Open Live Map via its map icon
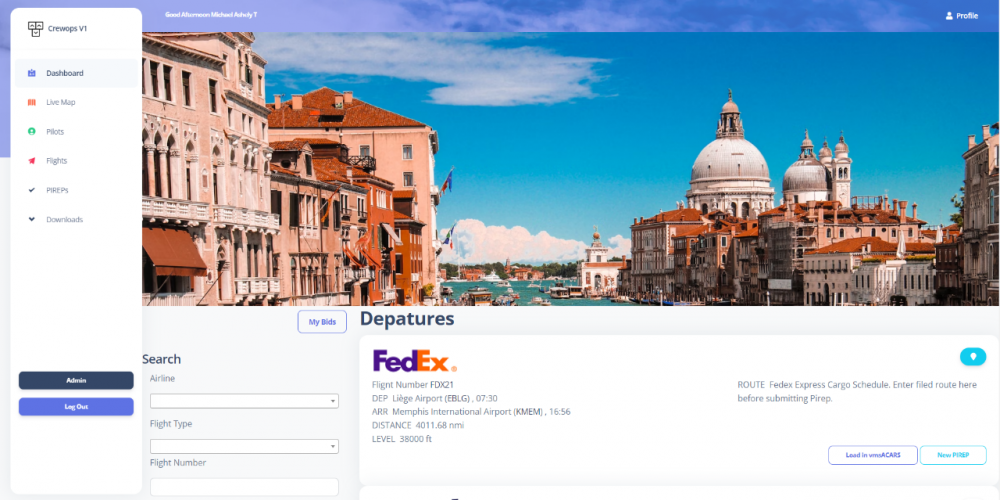The image size is (1000, 500). pyautogui.click(x=32, y=102)
